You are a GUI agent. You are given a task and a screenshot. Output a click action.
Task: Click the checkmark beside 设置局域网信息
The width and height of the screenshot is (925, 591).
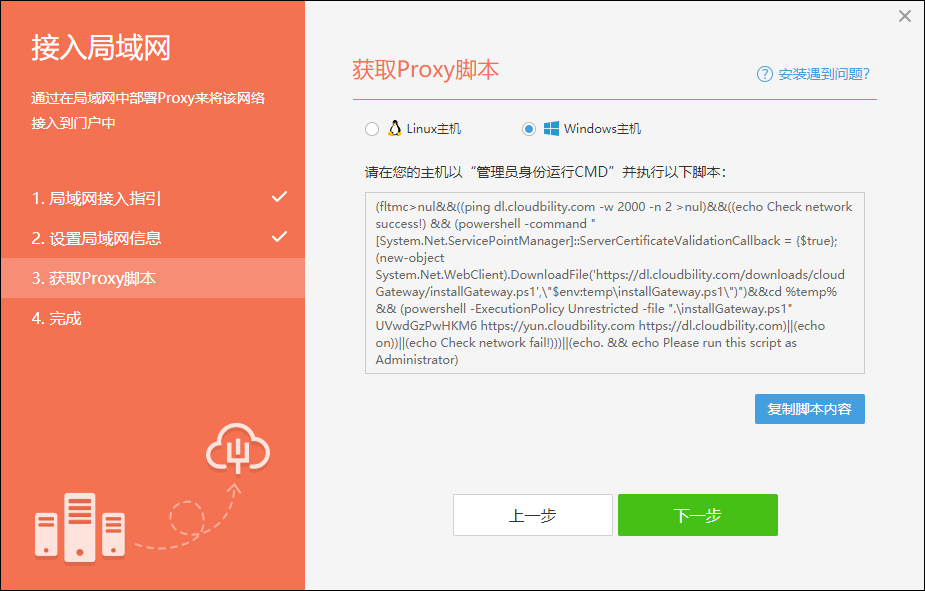(x=279, y=237)
